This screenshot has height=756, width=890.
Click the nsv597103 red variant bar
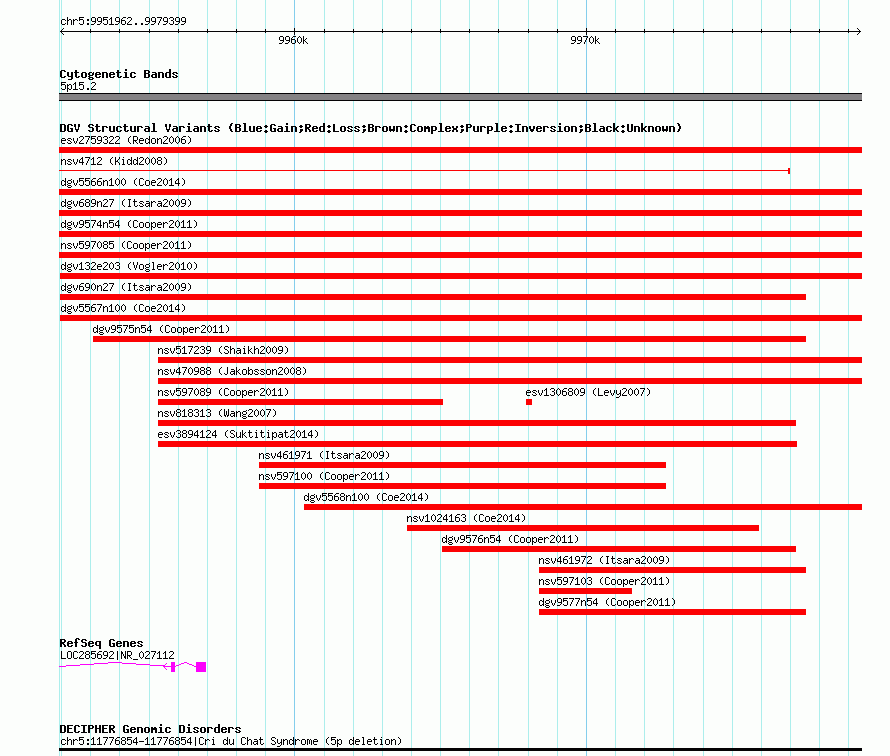[585, 591]
